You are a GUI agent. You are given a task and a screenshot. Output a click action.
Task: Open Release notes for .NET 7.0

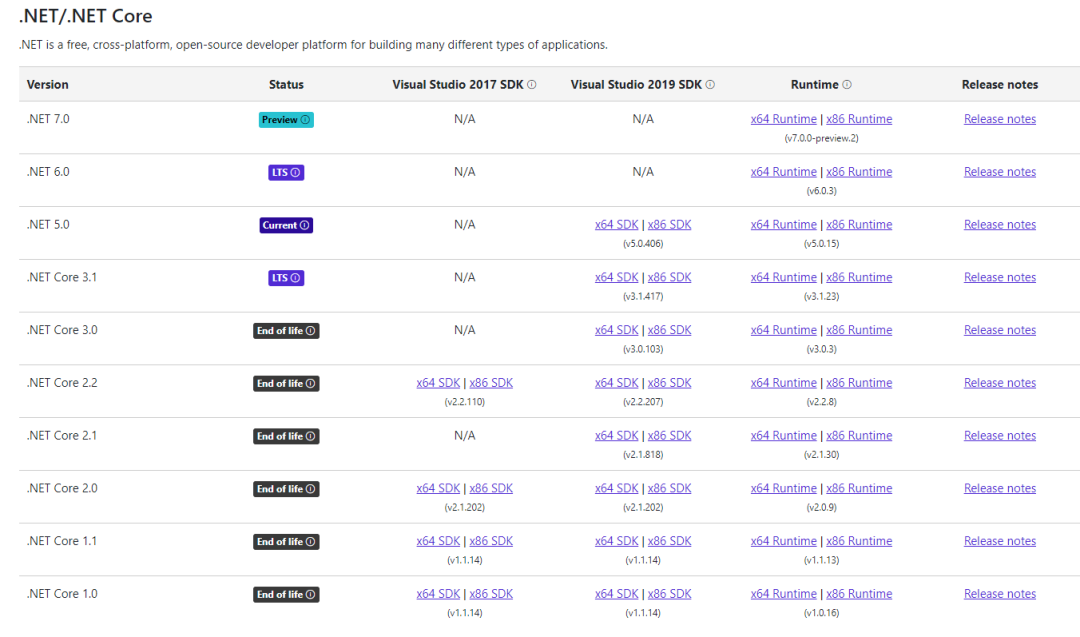(x=1000, y=119)
